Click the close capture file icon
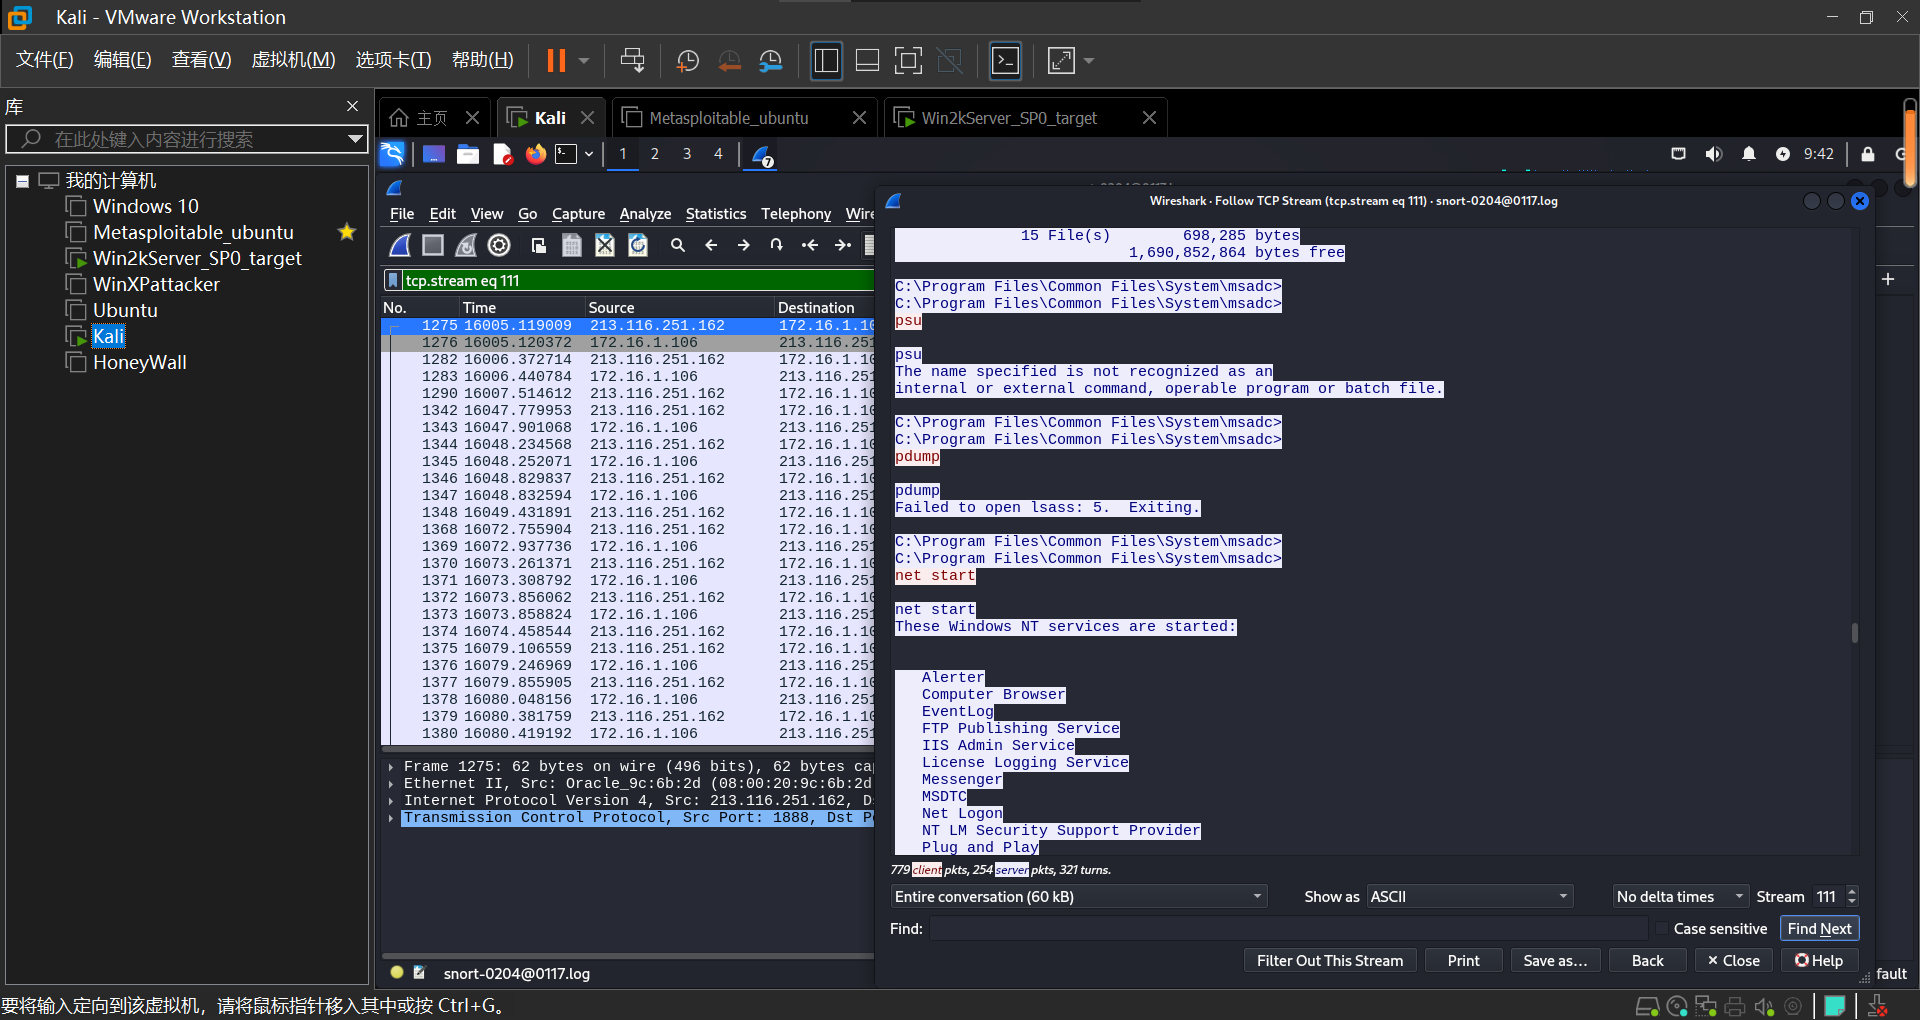 [x=605, y=245]
